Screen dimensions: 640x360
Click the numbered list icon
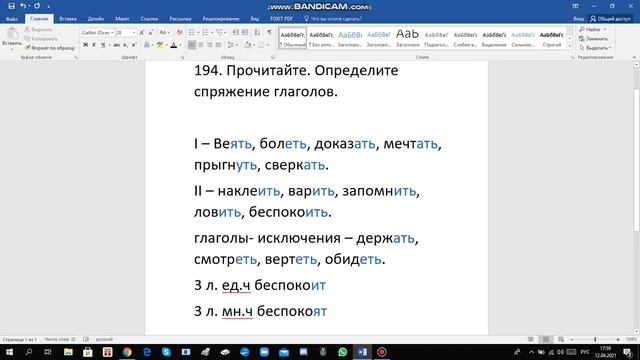[x=205, y=33]
